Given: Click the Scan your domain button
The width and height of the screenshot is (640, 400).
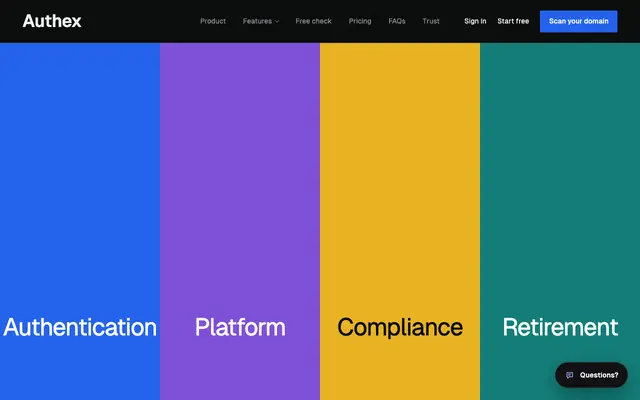Looking at the screenshot, I should click(578, 21).
